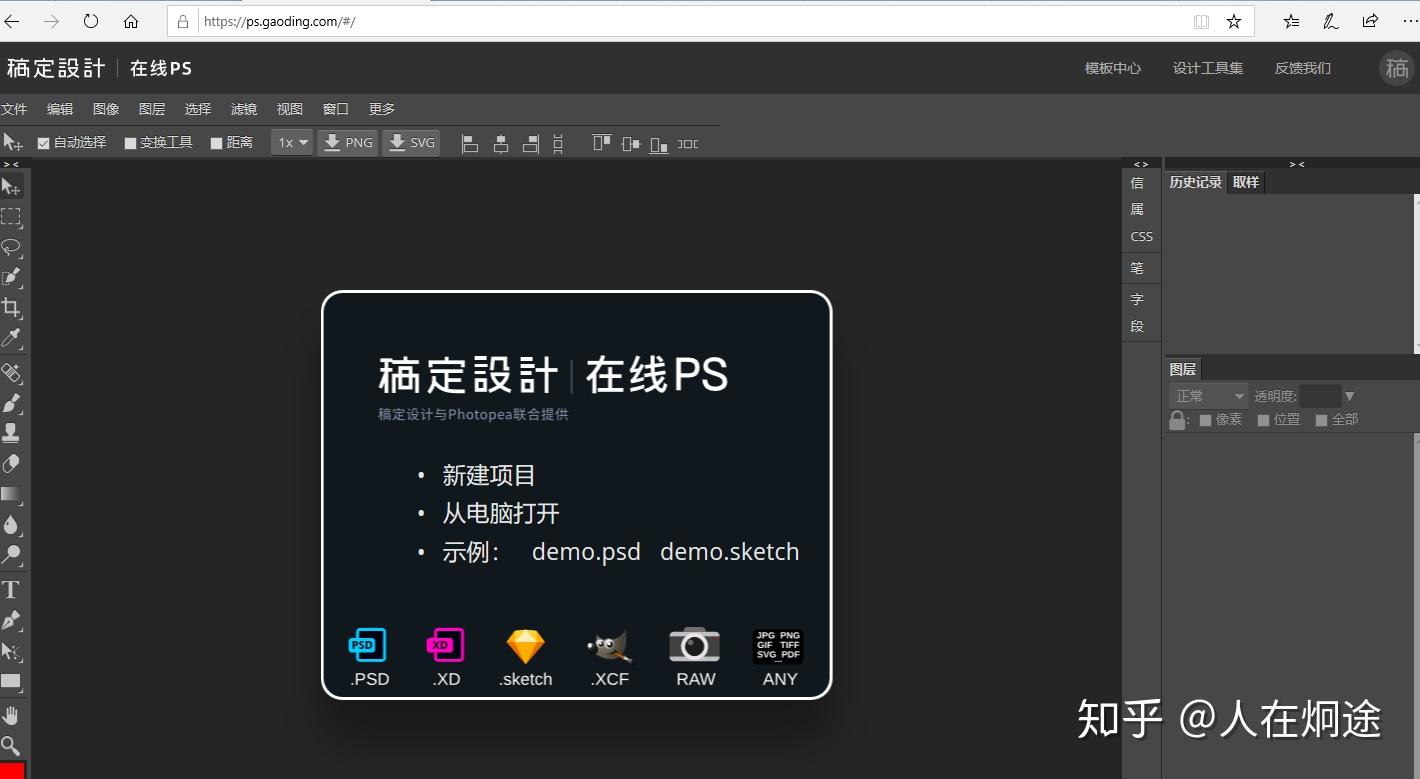Select the Type tool

pos(11,589)
